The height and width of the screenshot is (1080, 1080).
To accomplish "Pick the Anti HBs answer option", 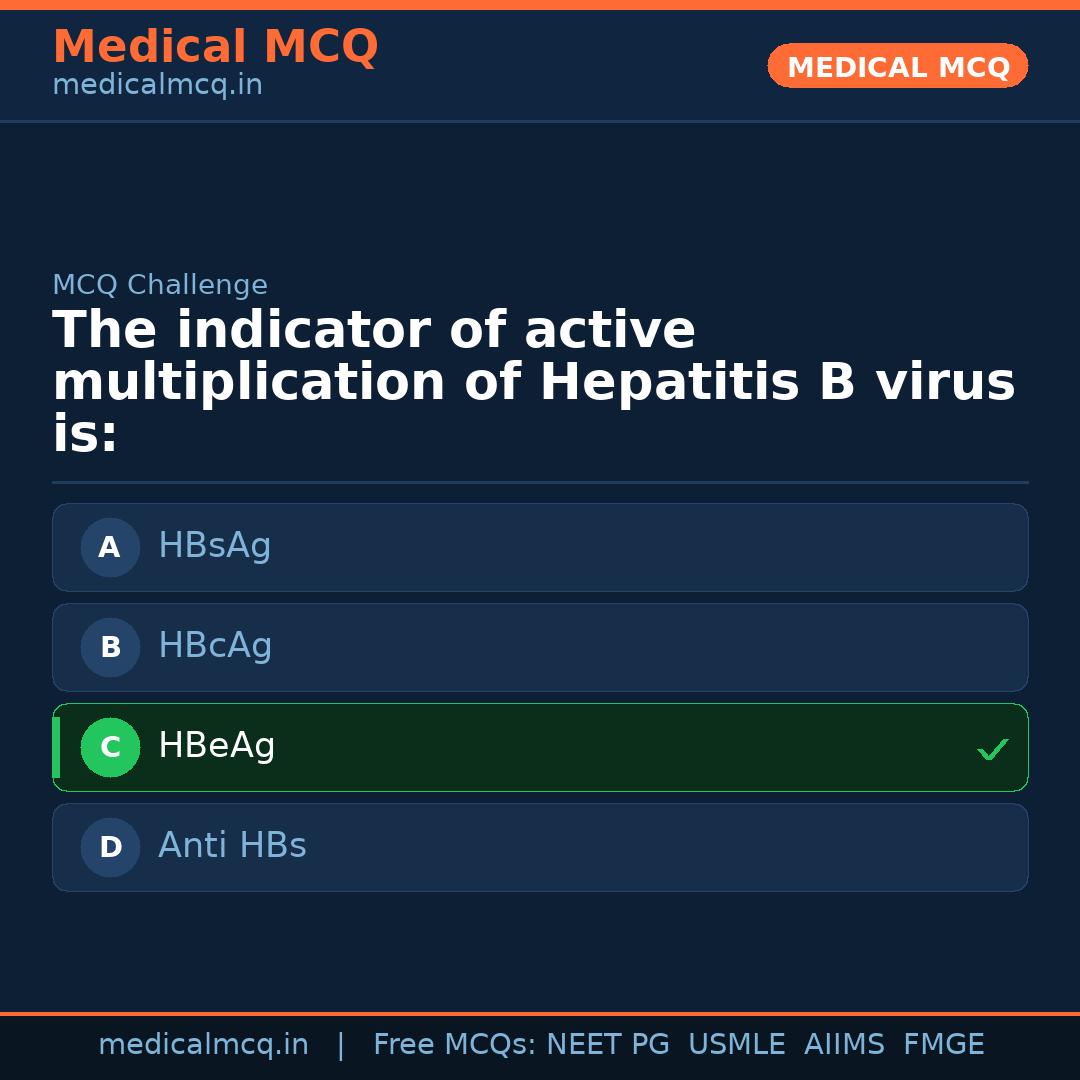I will click(232, 846).
